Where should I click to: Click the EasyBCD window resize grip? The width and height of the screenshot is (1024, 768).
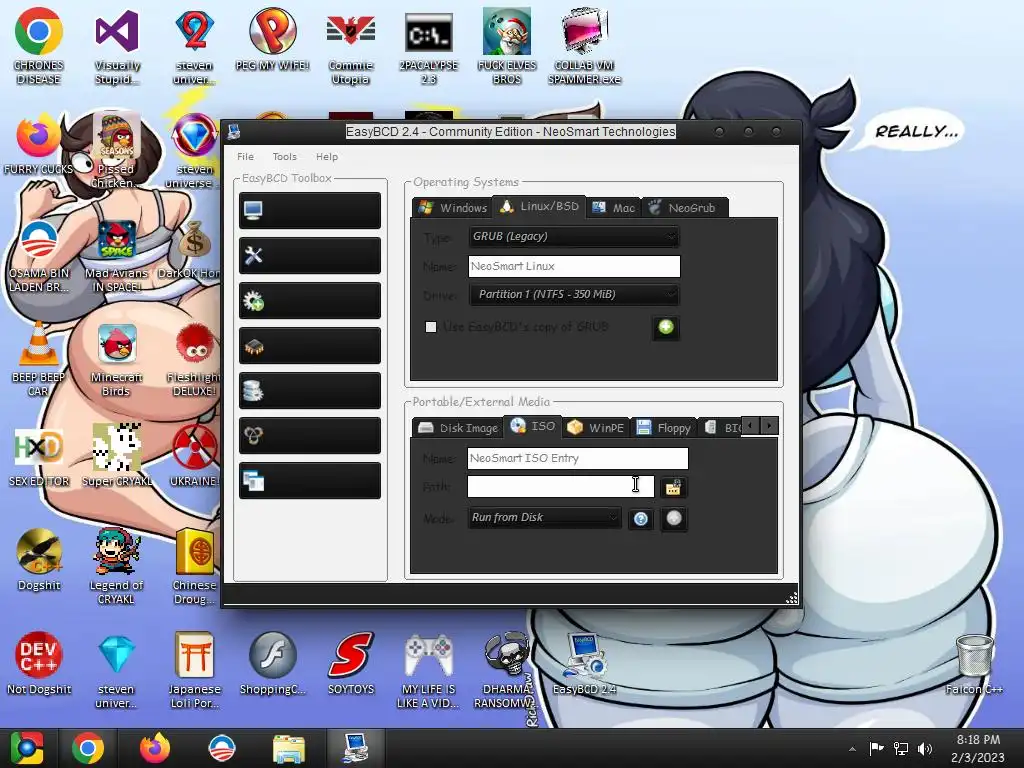coord(792,598)
